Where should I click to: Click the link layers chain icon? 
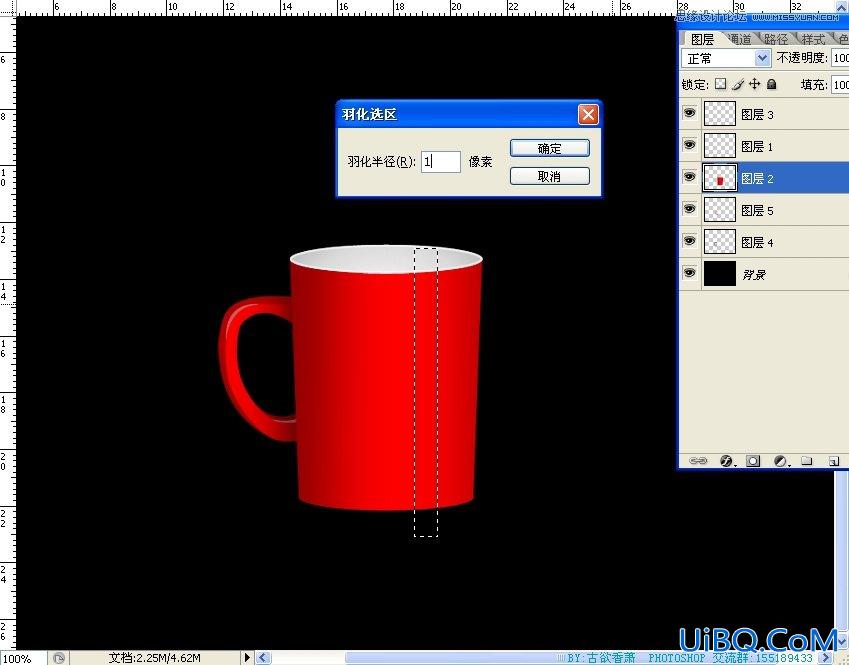(698, 461)
